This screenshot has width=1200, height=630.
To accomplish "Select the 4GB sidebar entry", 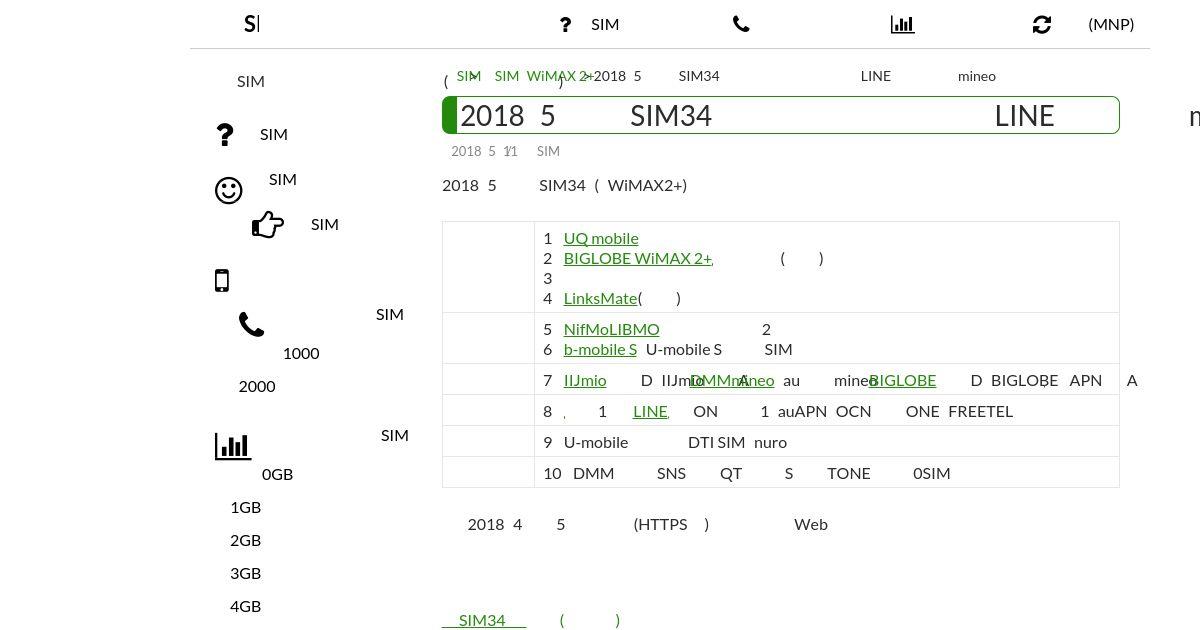I will [245, 606].
